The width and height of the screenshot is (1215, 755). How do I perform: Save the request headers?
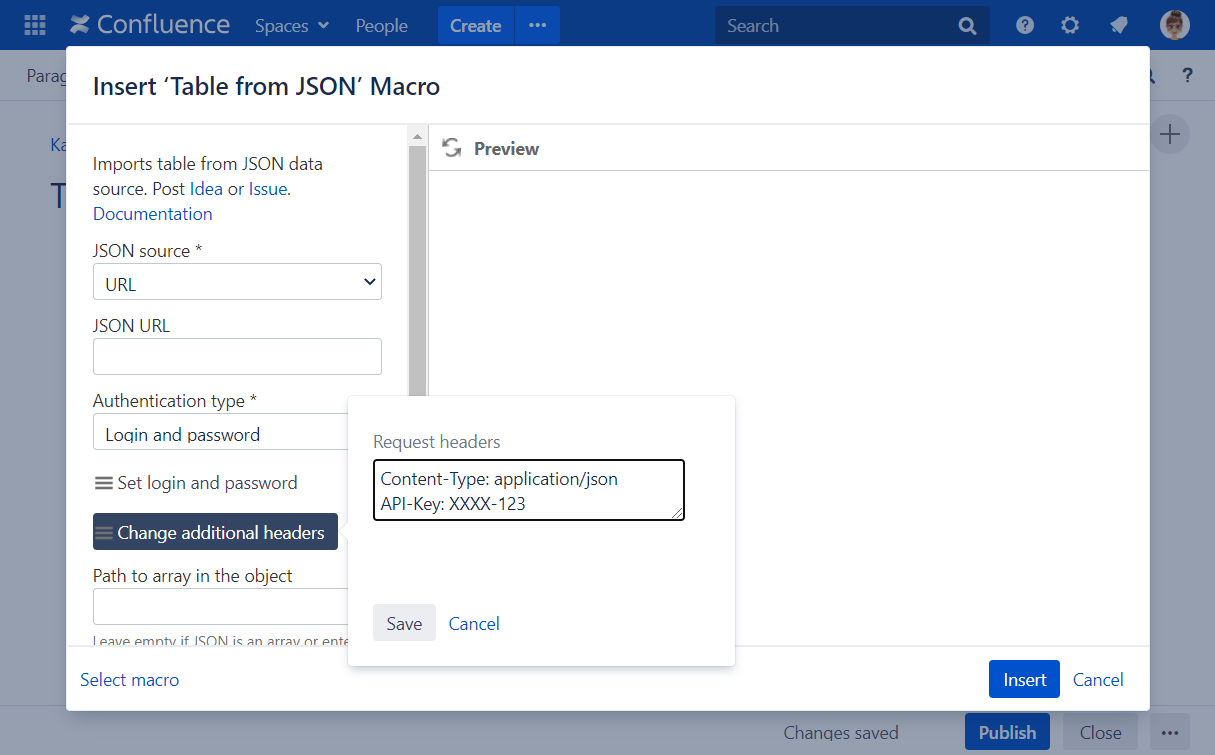pos(404,623)
